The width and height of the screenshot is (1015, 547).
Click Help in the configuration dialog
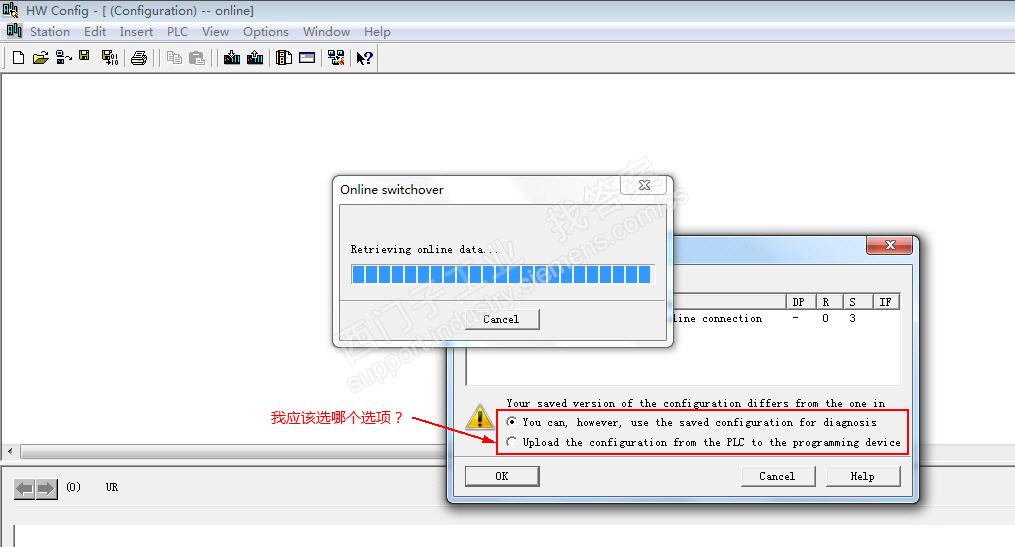[862, 476]
